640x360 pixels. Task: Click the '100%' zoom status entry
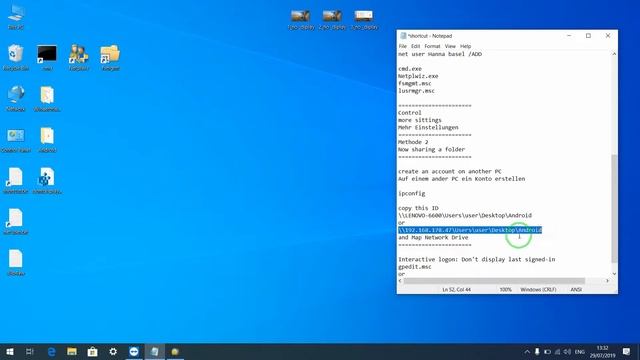tap(505, 289)
